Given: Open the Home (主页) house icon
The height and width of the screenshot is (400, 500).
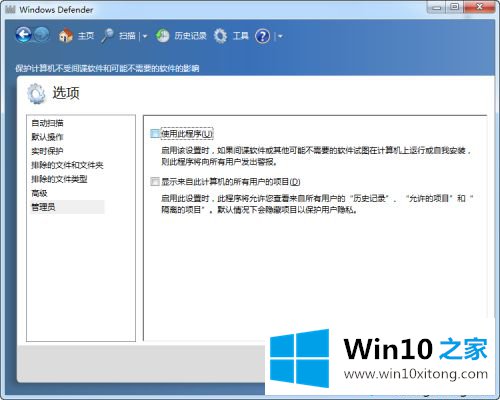Looking at the screenshot, I should [66, 35].
